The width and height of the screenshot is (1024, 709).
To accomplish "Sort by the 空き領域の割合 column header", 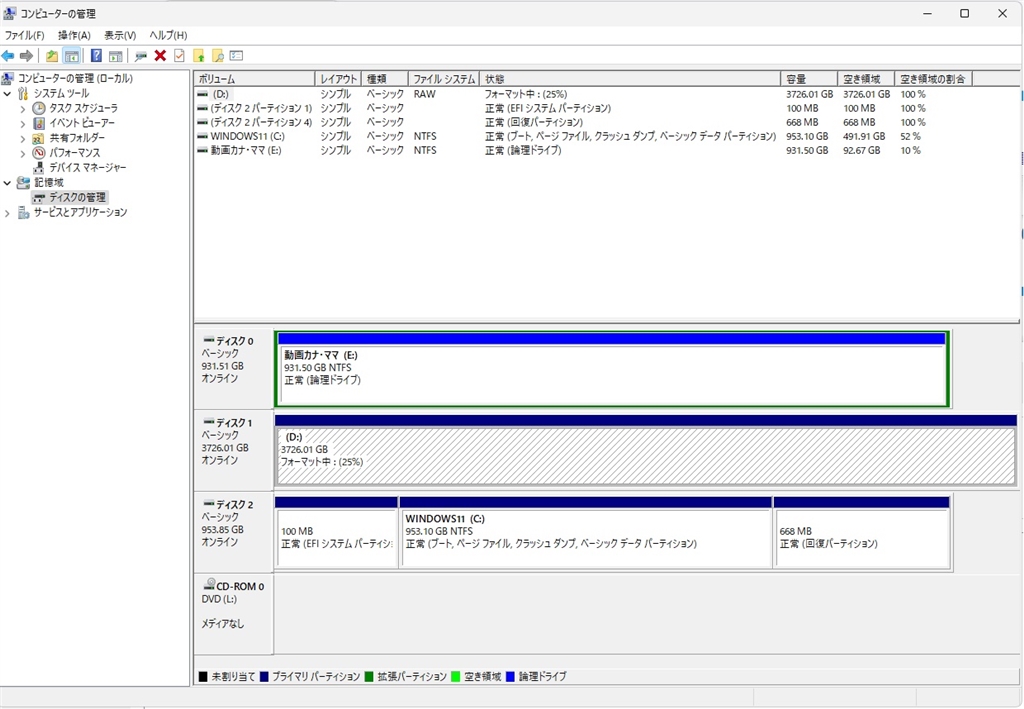I will click(x=933, y=79).
